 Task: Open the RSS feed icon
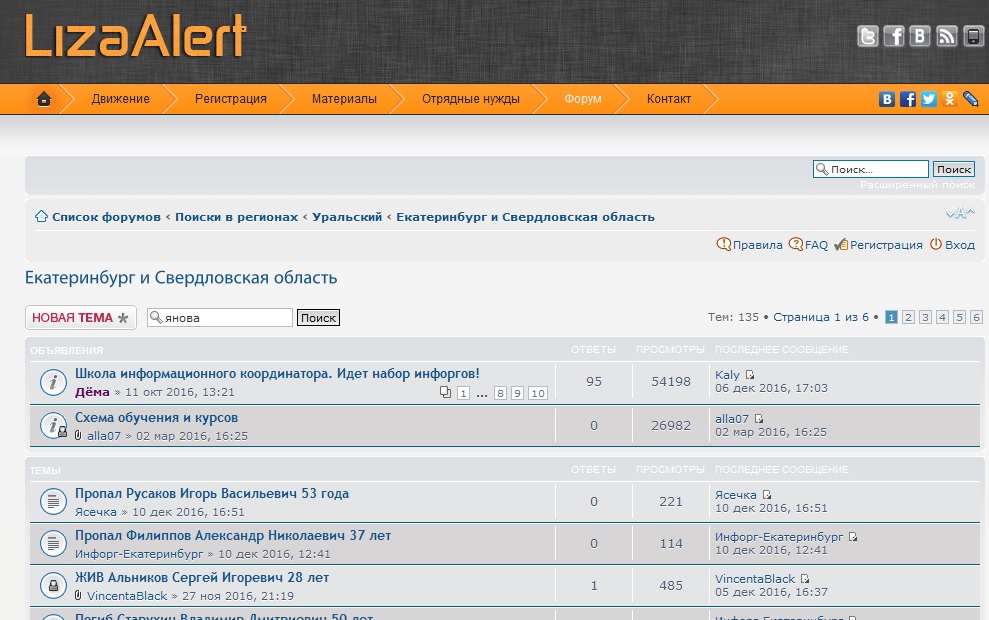pyautogui.click(x=947, y=36)
